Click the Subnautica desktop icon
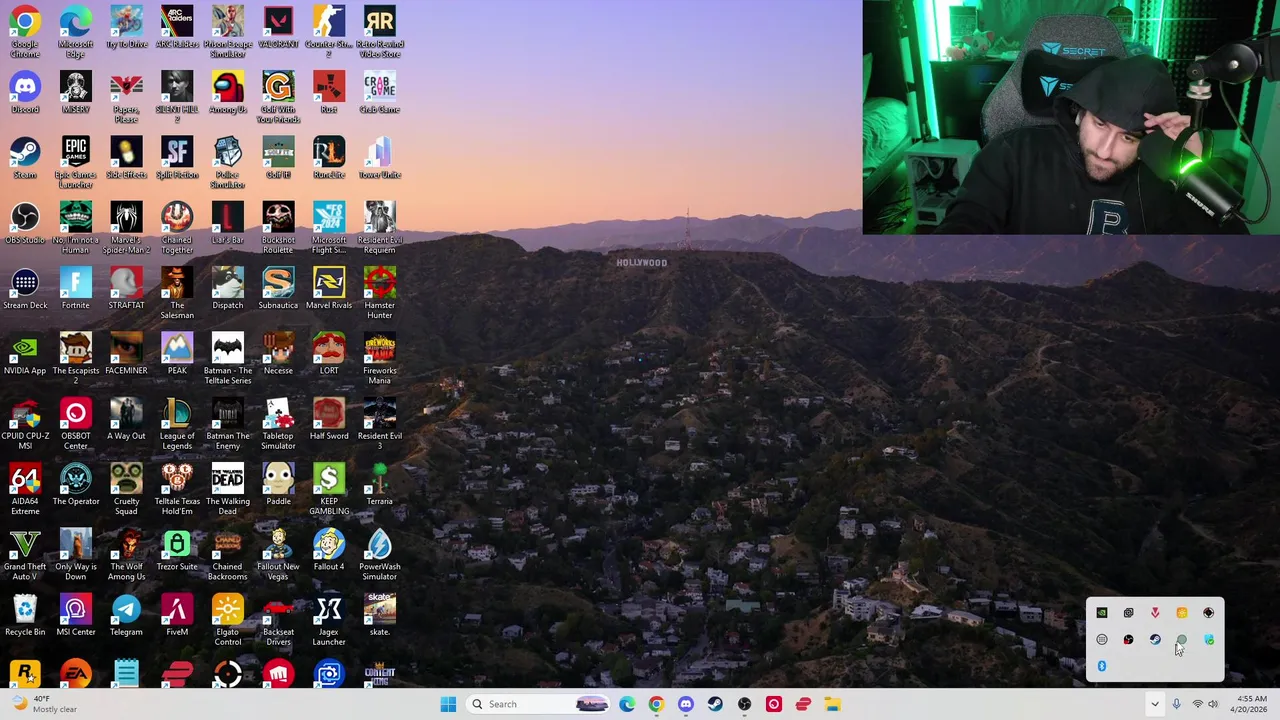Image resolution: width=1280 pixels, height=720 pixels. click(278, 288)
